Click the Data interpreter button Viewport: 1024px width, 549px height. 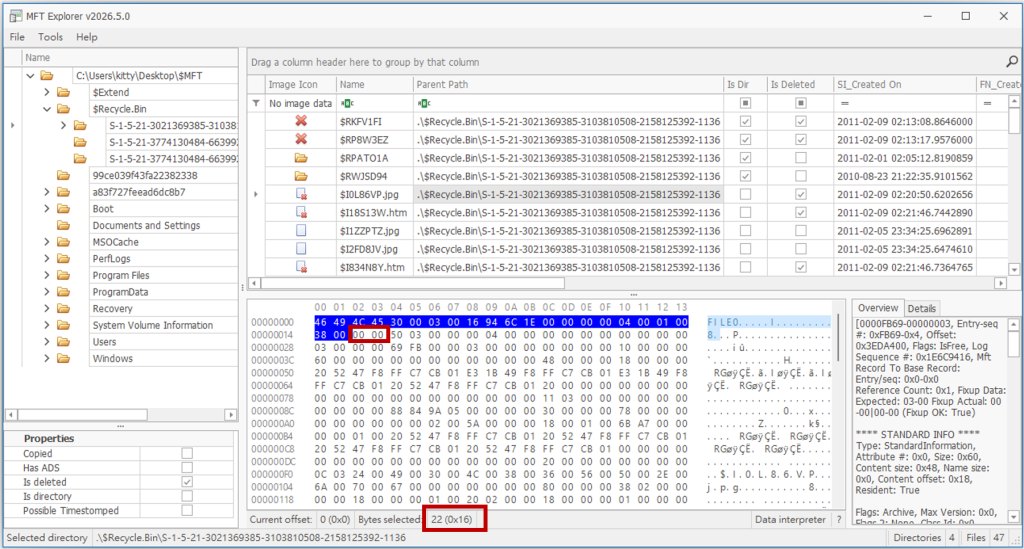coord(790,520)
